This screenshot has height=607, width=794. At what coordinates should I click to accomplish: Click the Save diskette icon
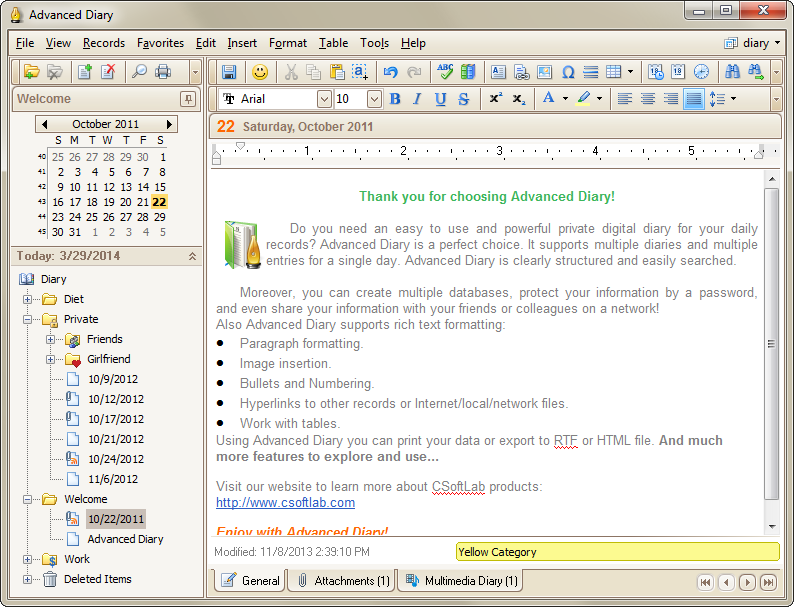229,72
